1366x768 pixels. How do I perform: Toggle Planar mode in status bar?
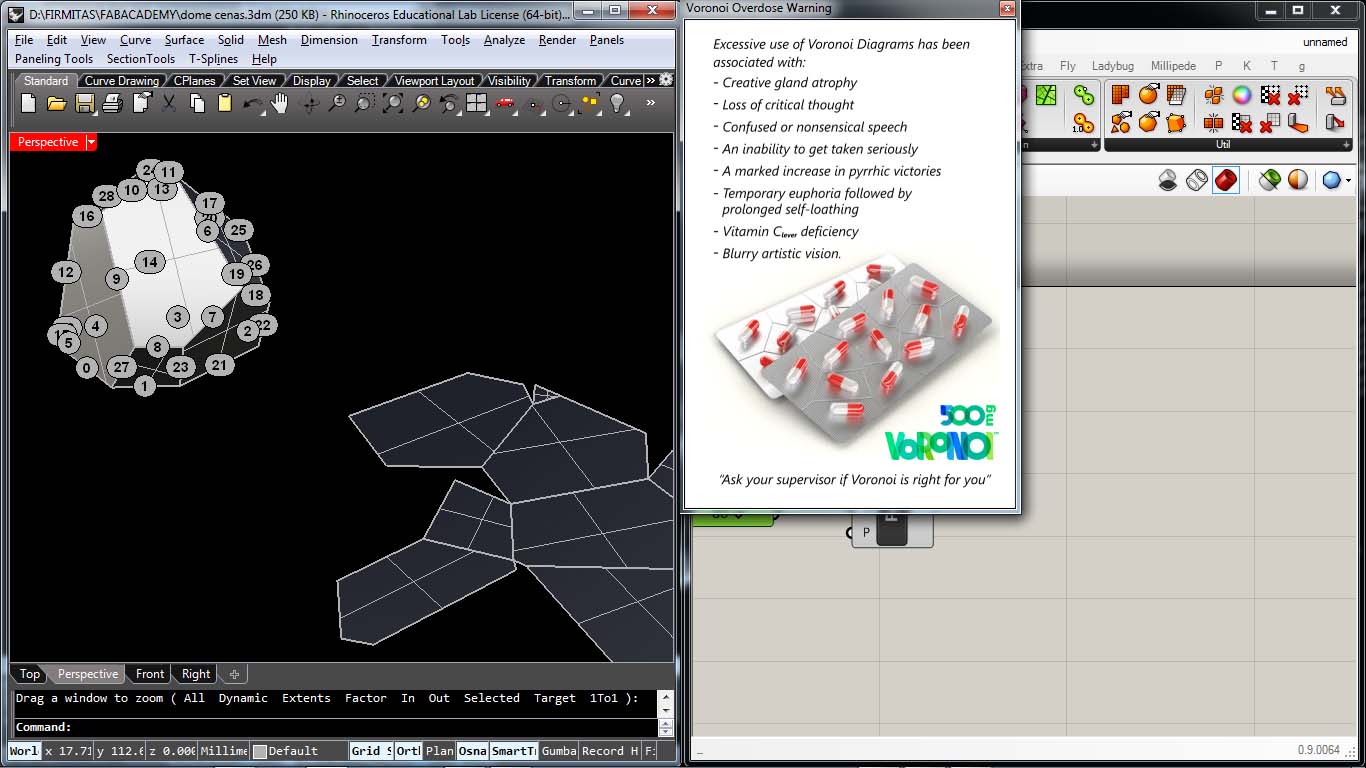pyautogui.click(x=439, y=751)
